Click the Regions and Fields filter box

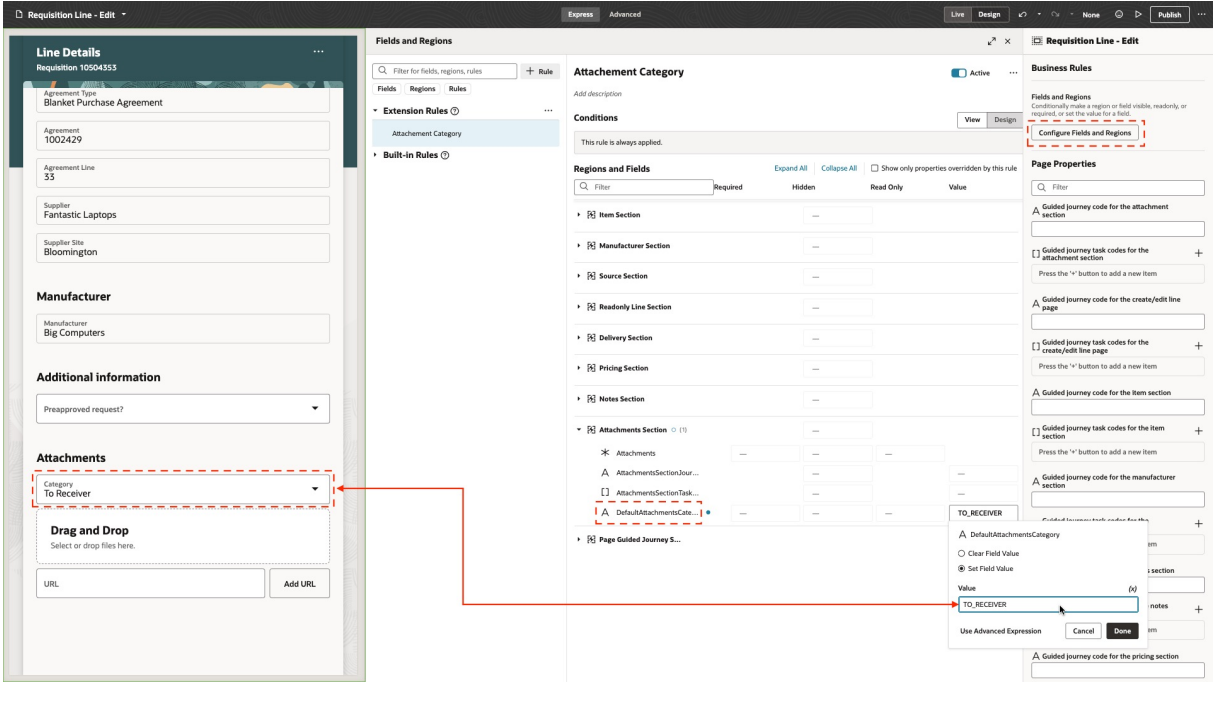coord(644,187)
